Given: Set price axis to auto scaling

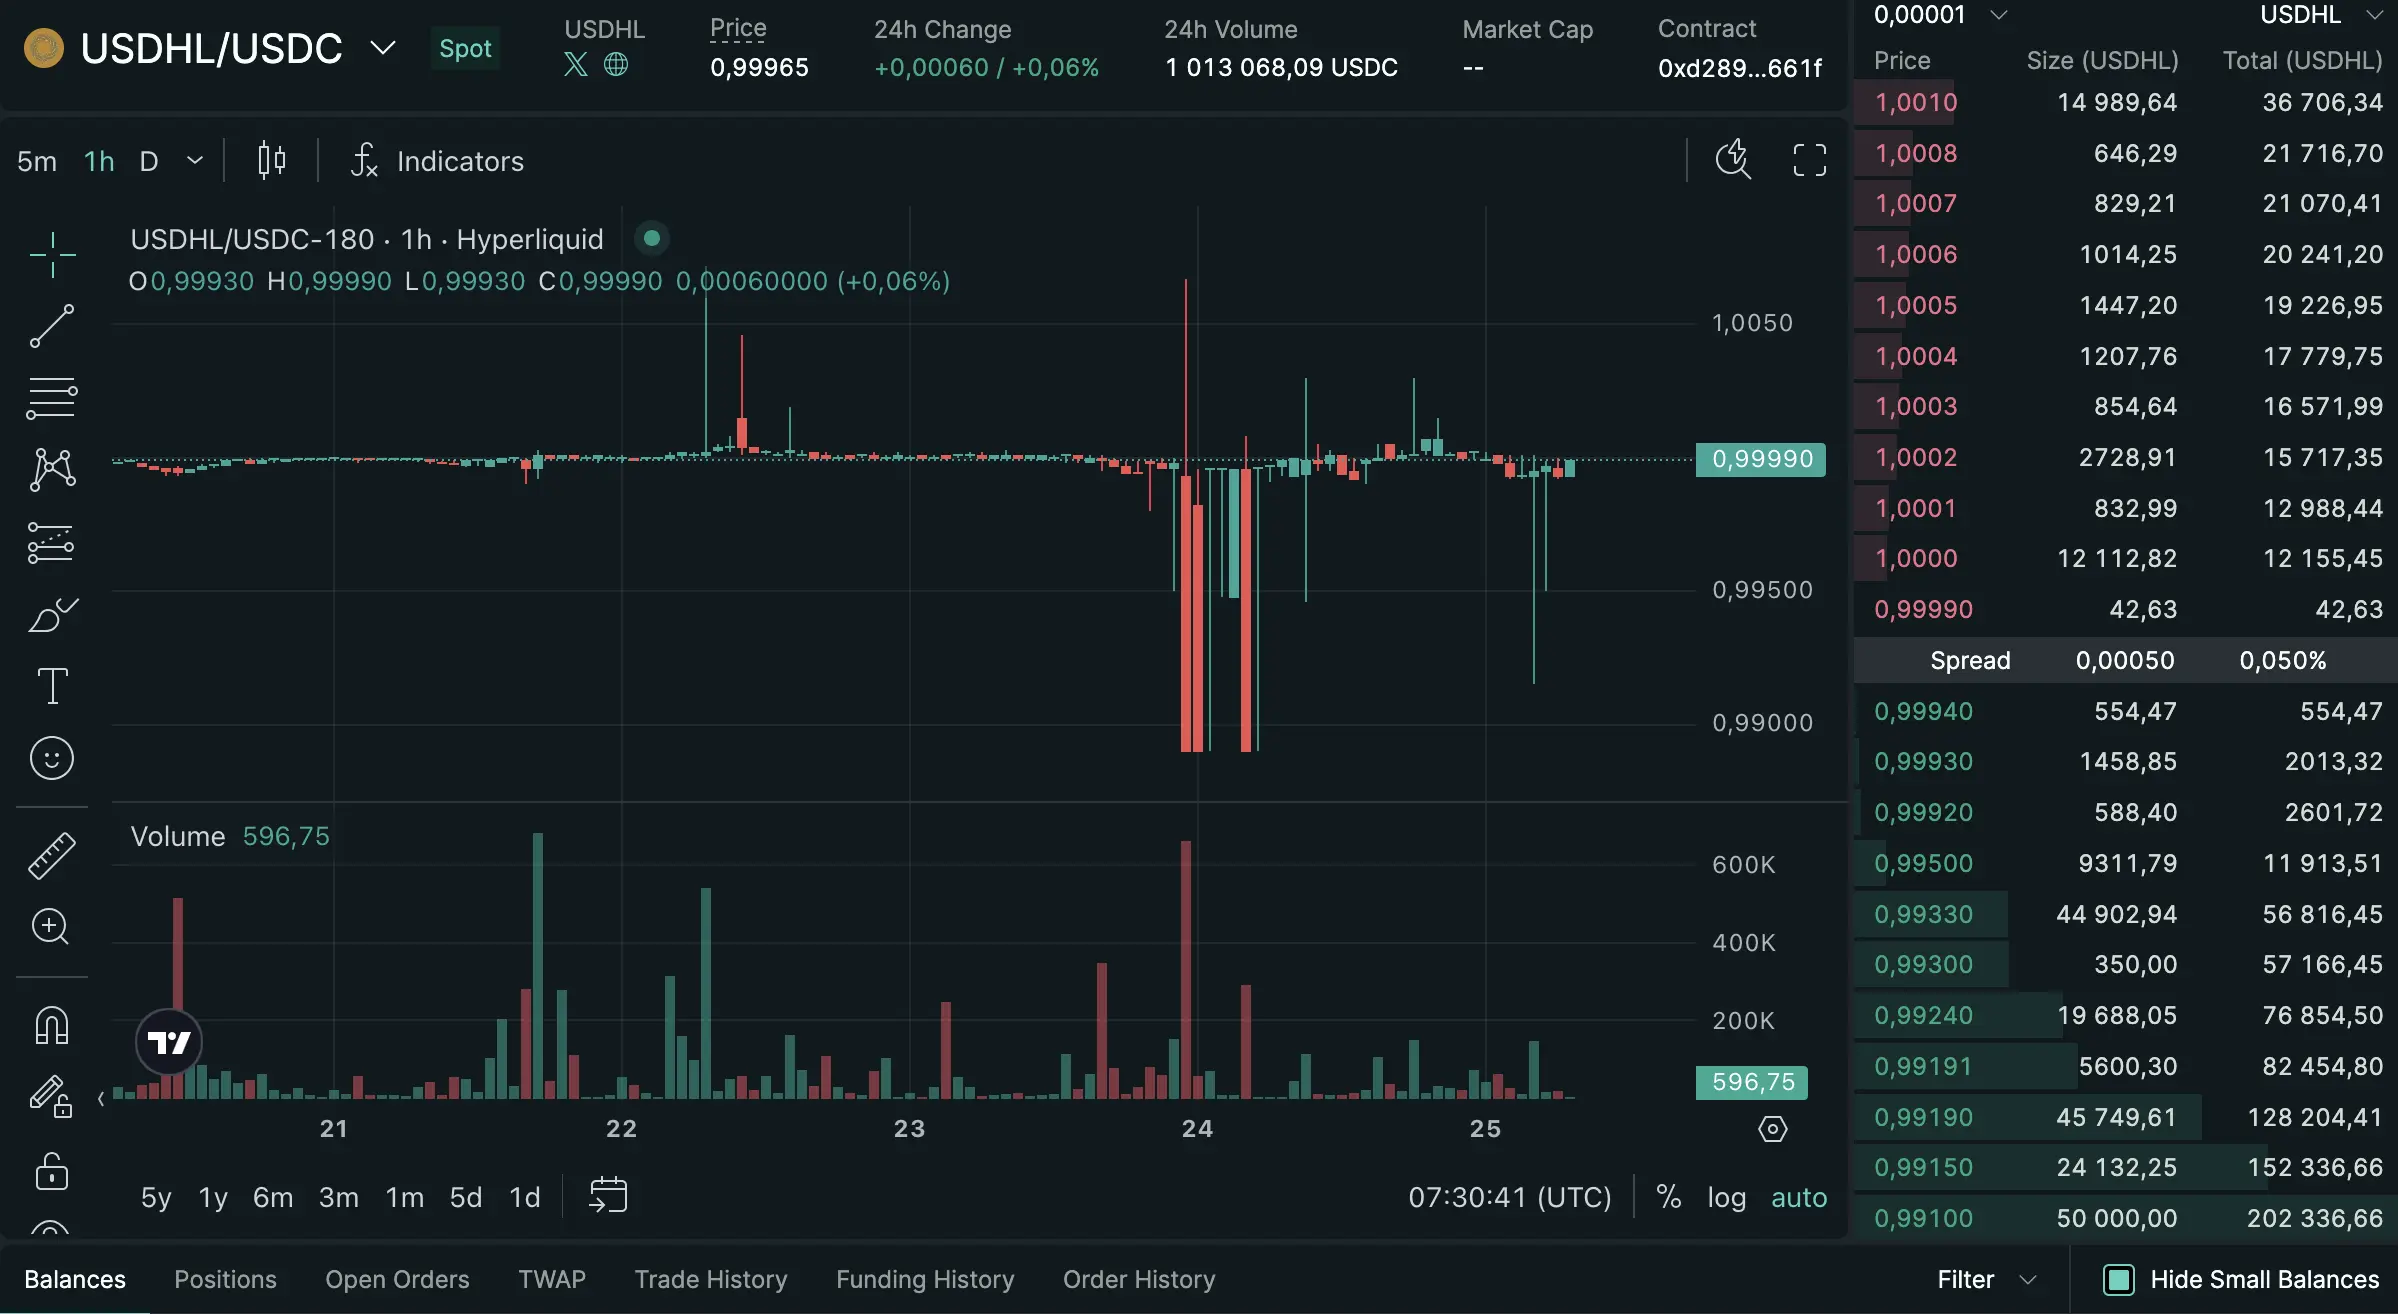Looking at the screenshot, I should (1799, 1197).
